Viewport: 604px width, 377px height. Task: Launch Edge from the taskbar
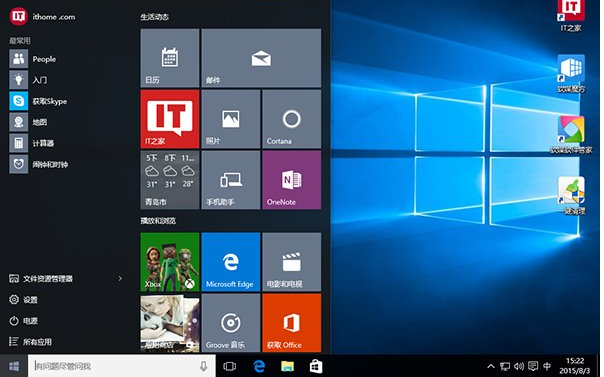tap(259, 366)
